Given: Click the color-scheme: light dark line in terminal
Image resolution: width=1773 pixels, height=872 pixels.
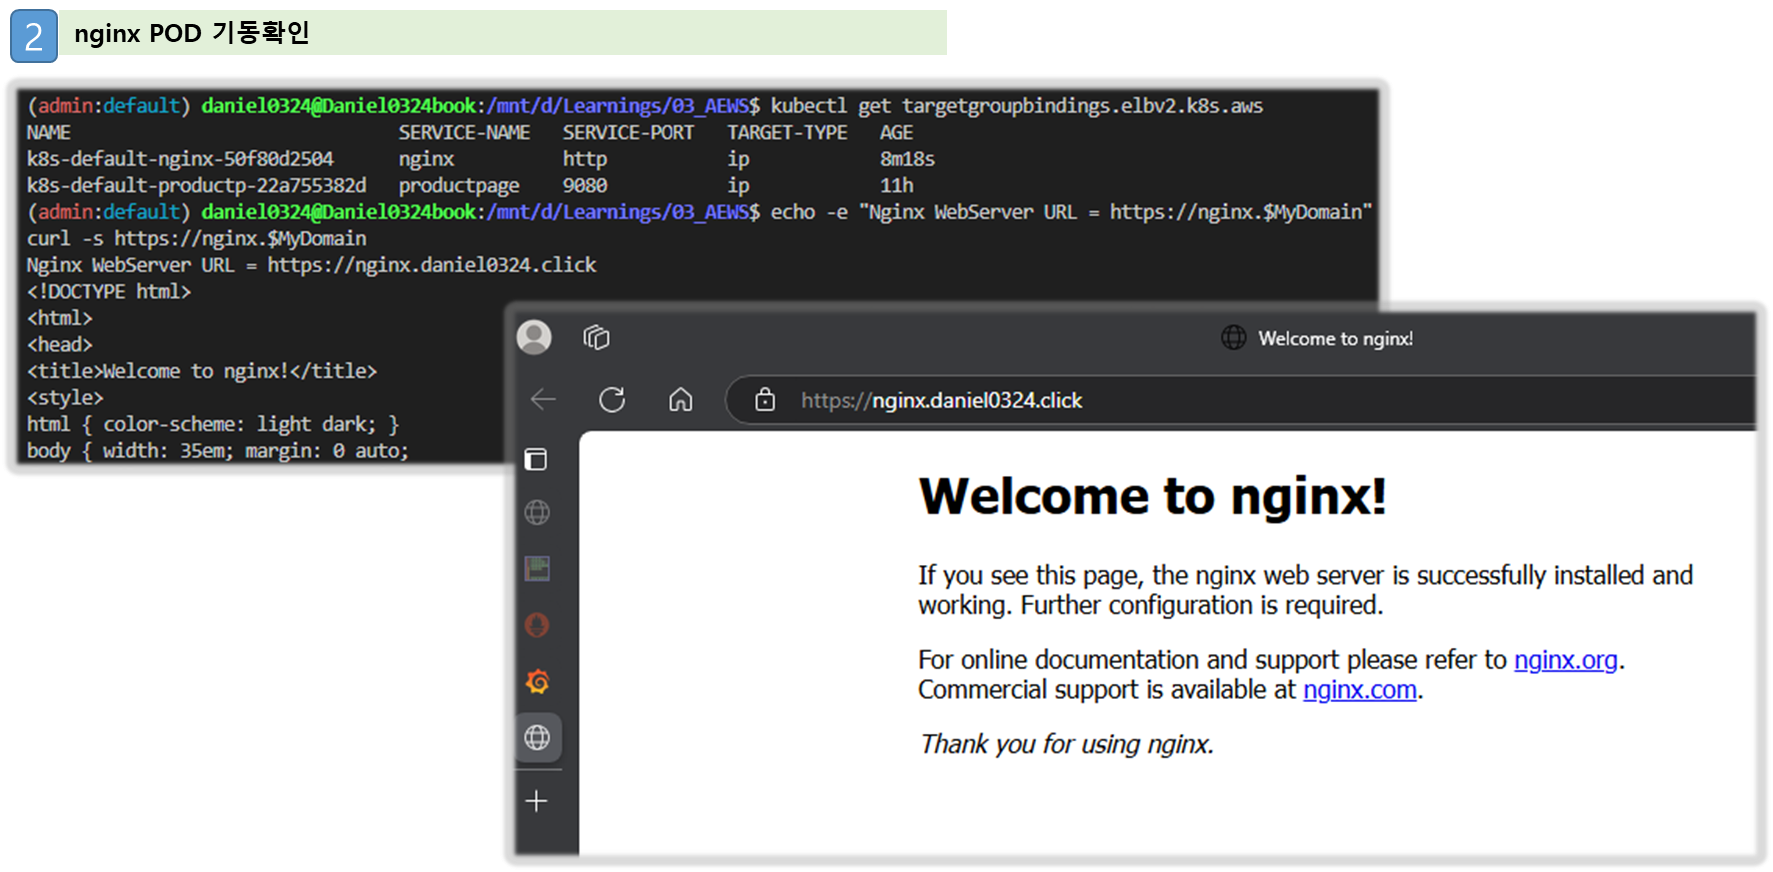Looking at the screenshot, I should click(x=213, y=424).
